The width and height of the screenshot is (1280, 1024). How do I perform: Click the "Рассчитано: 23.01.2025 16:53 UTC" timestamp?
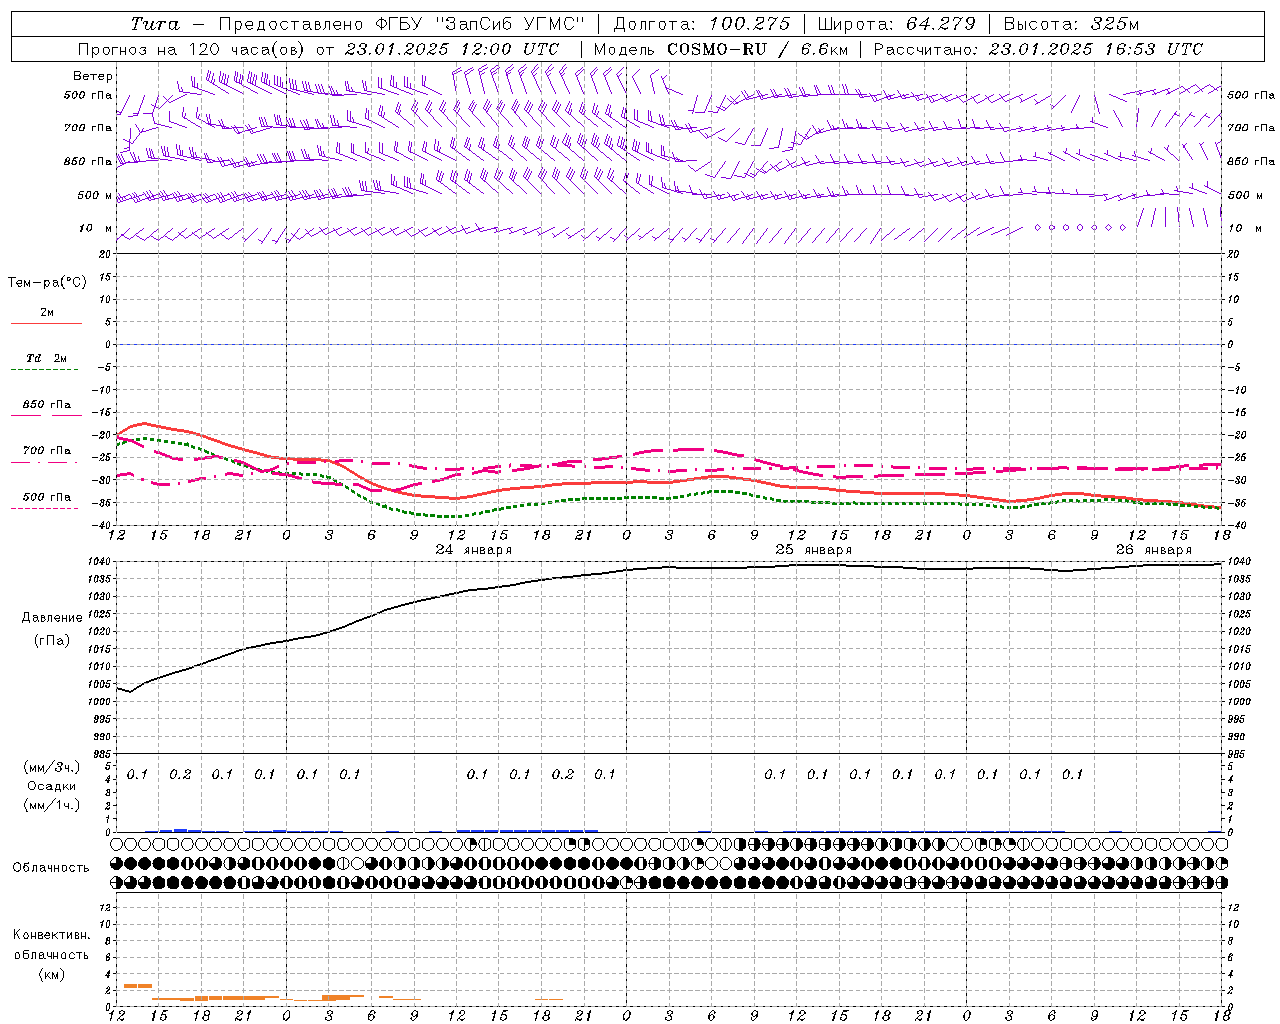(1038, 49)
